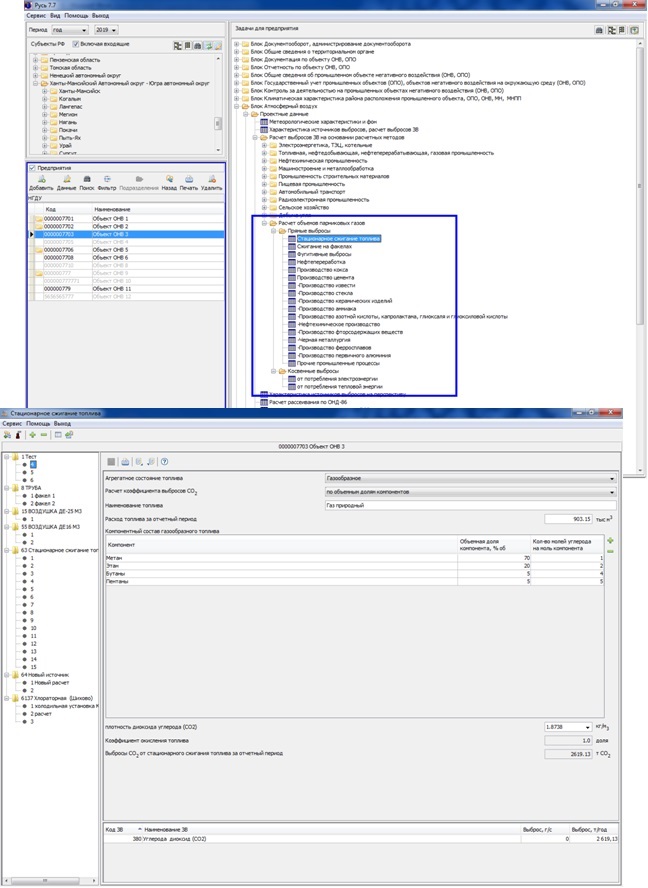Screen dimensions: 648x888
Task: Click the Расход топлива value field
Action: [570, 519]
